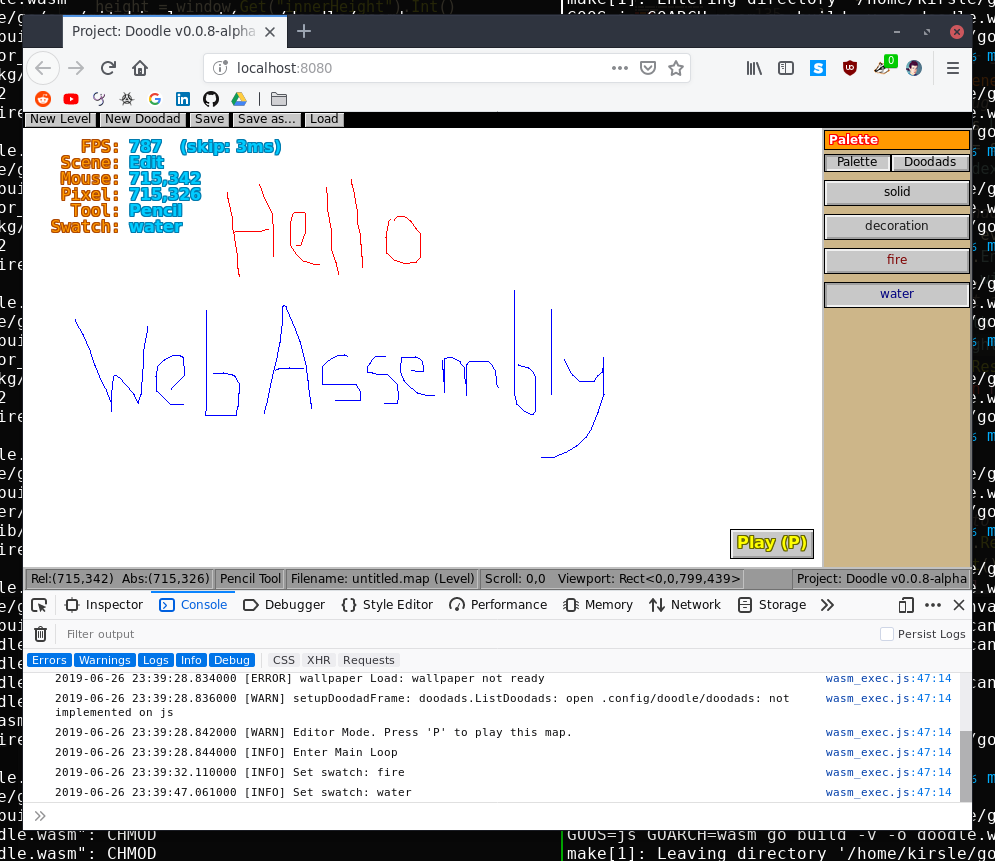Click the New Level button
This screenshot has width=995, height=861.
(60, 119)
